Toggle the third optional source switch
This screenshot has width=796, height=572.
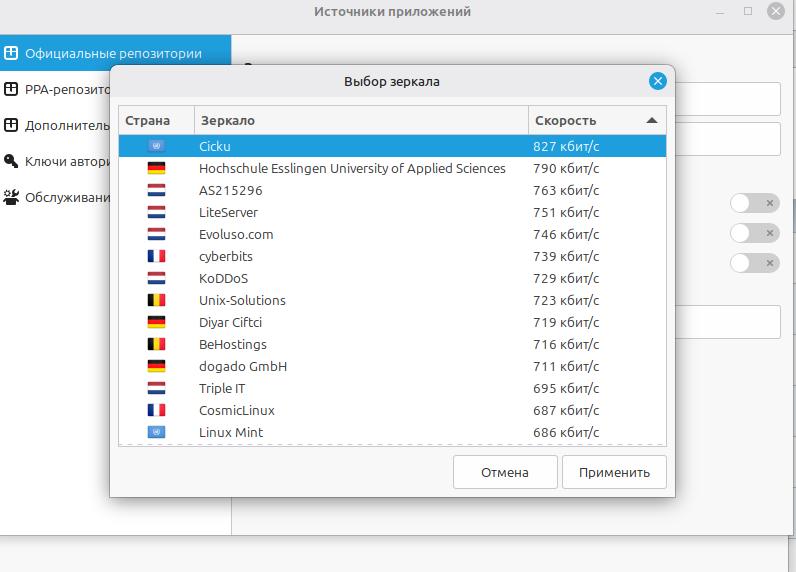(754, 263)
